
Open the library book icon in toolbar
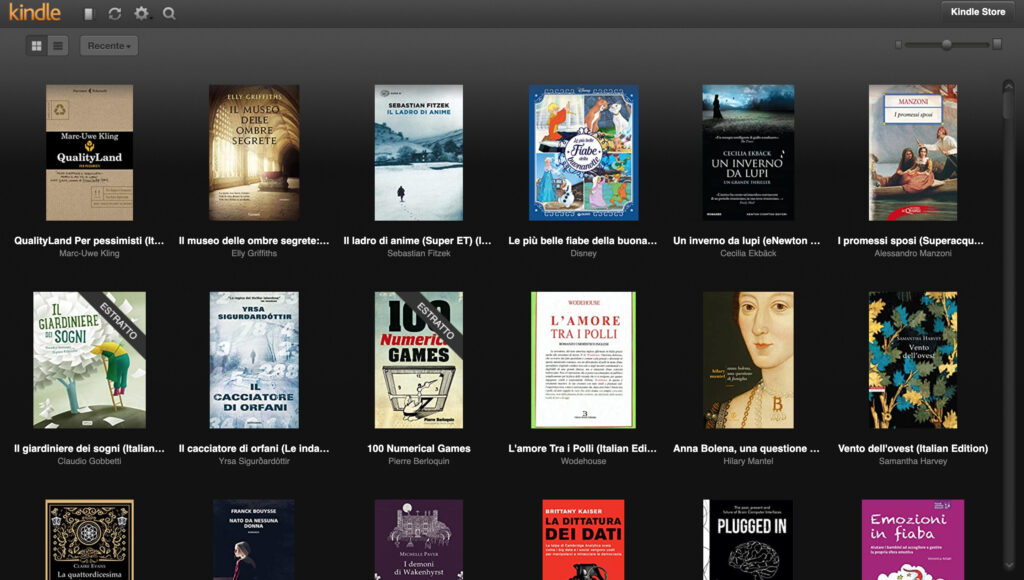(89, 14)
